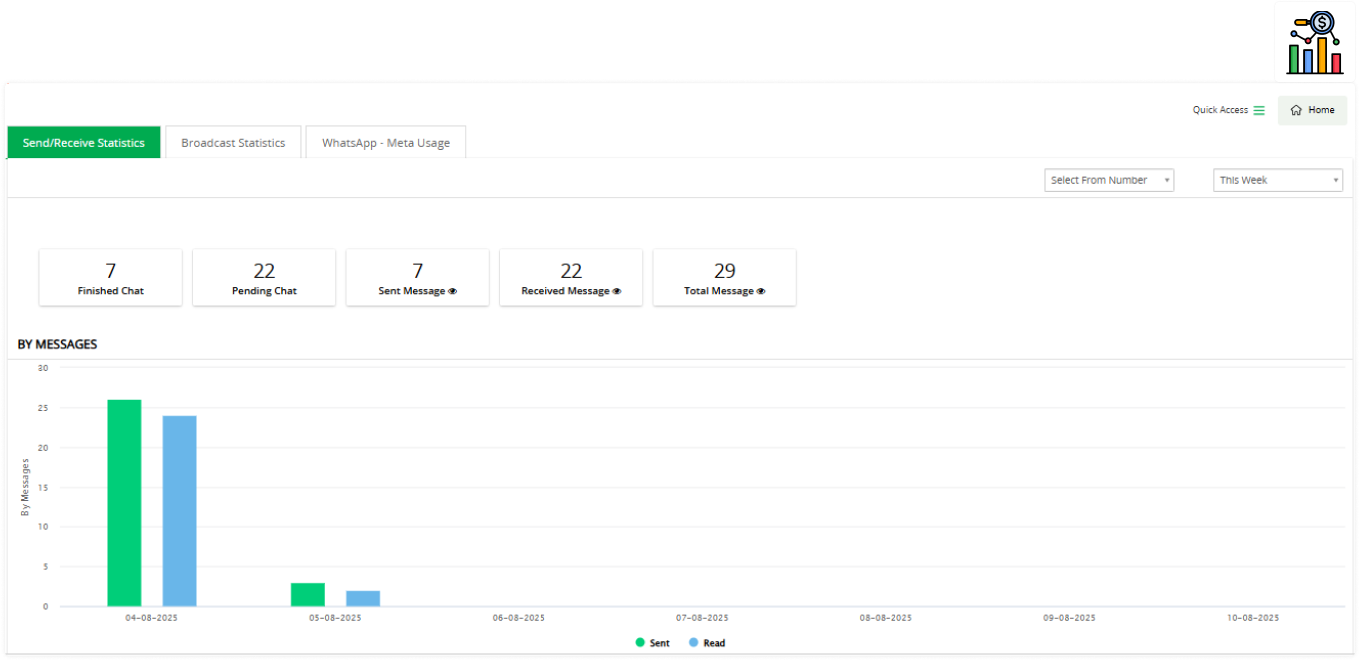Click the 09-08-2025 axis date label
Image resolution: width=1360 pixels, height=661 pixels.
pyautogui.click(x=1070, y=618)
